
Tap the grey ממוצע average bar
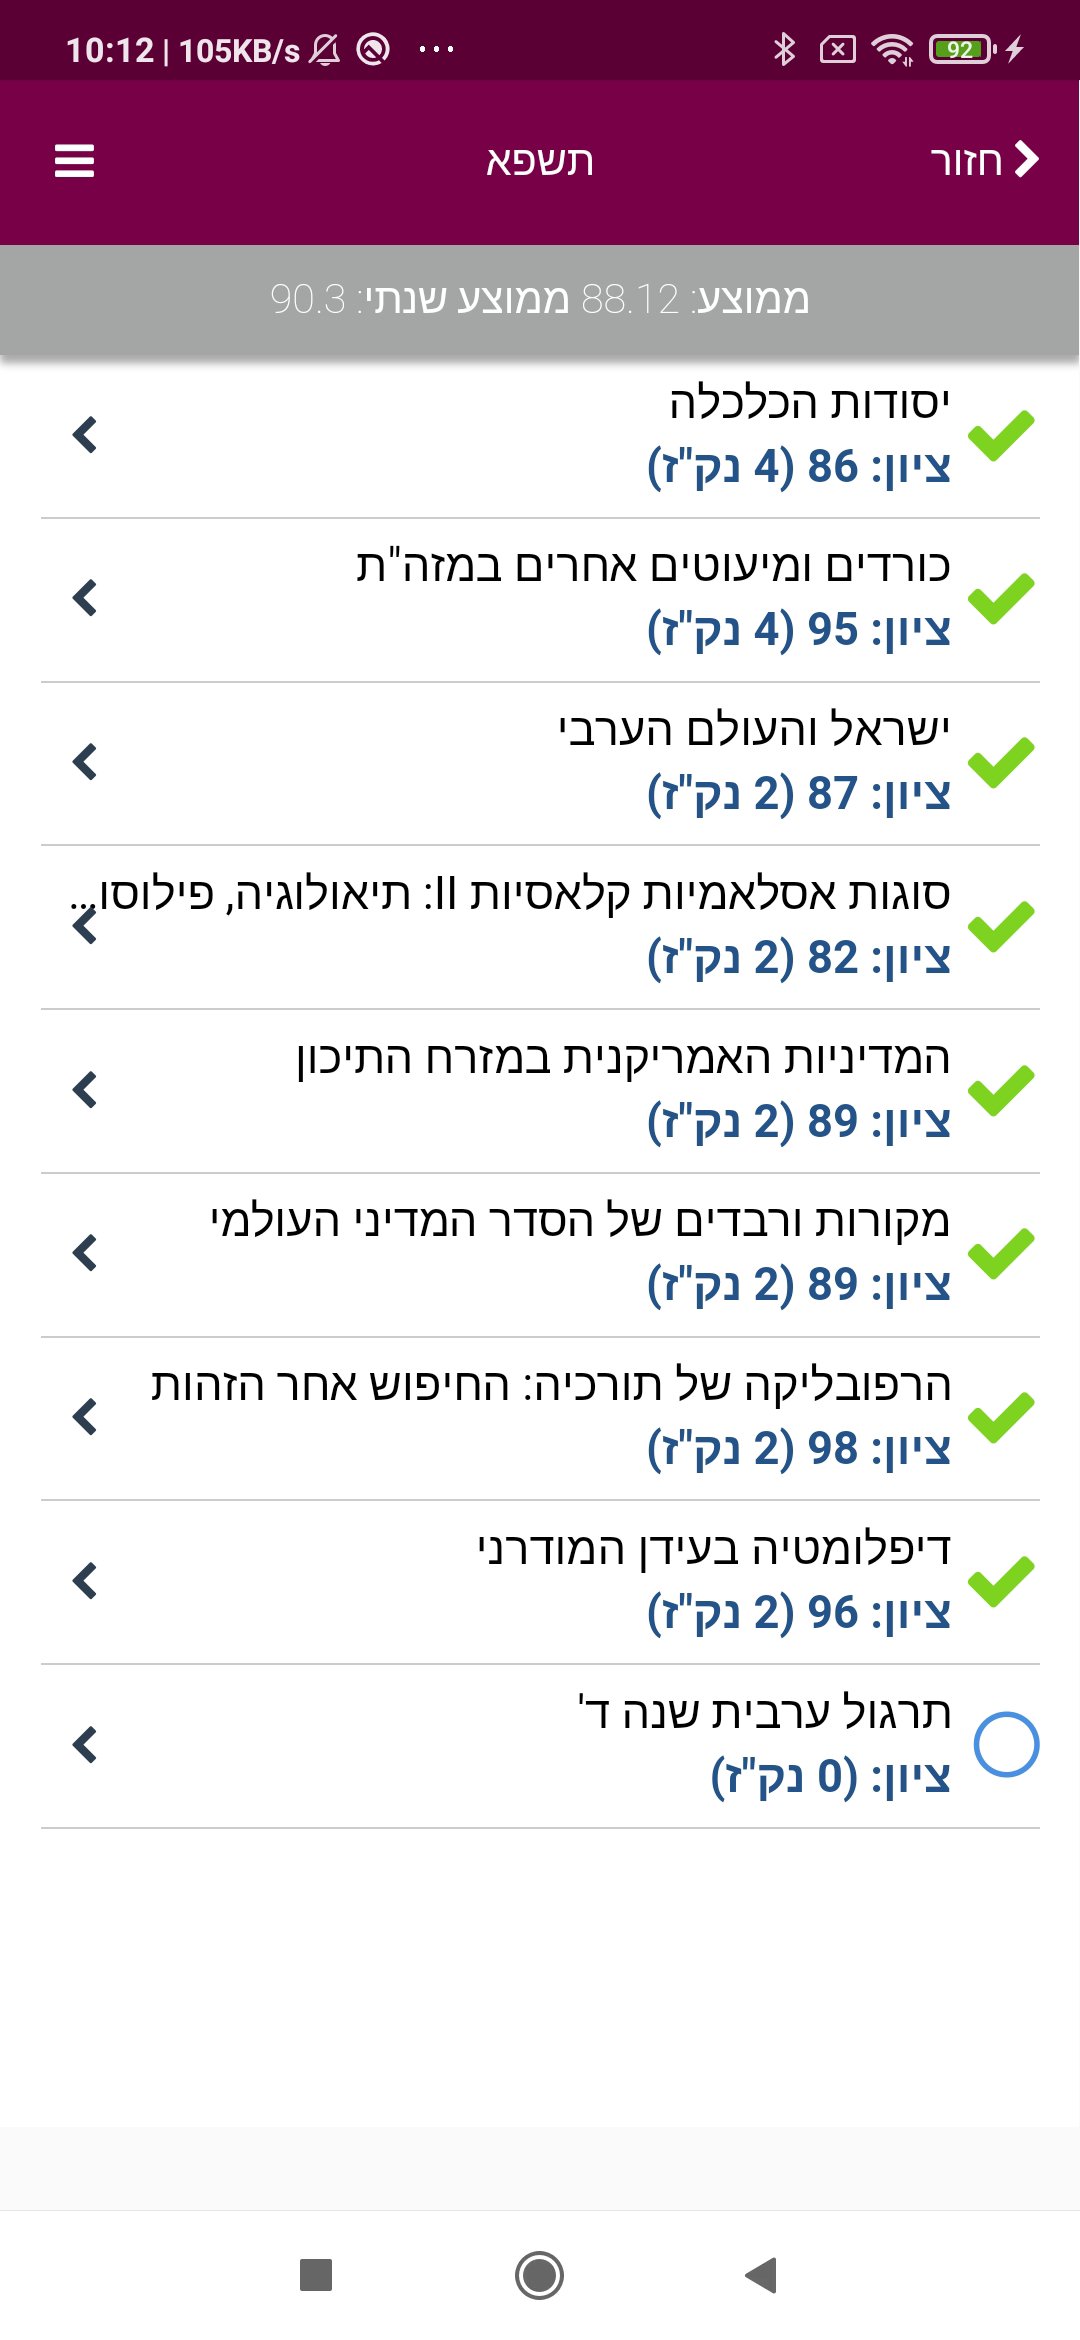coord(540,299)
